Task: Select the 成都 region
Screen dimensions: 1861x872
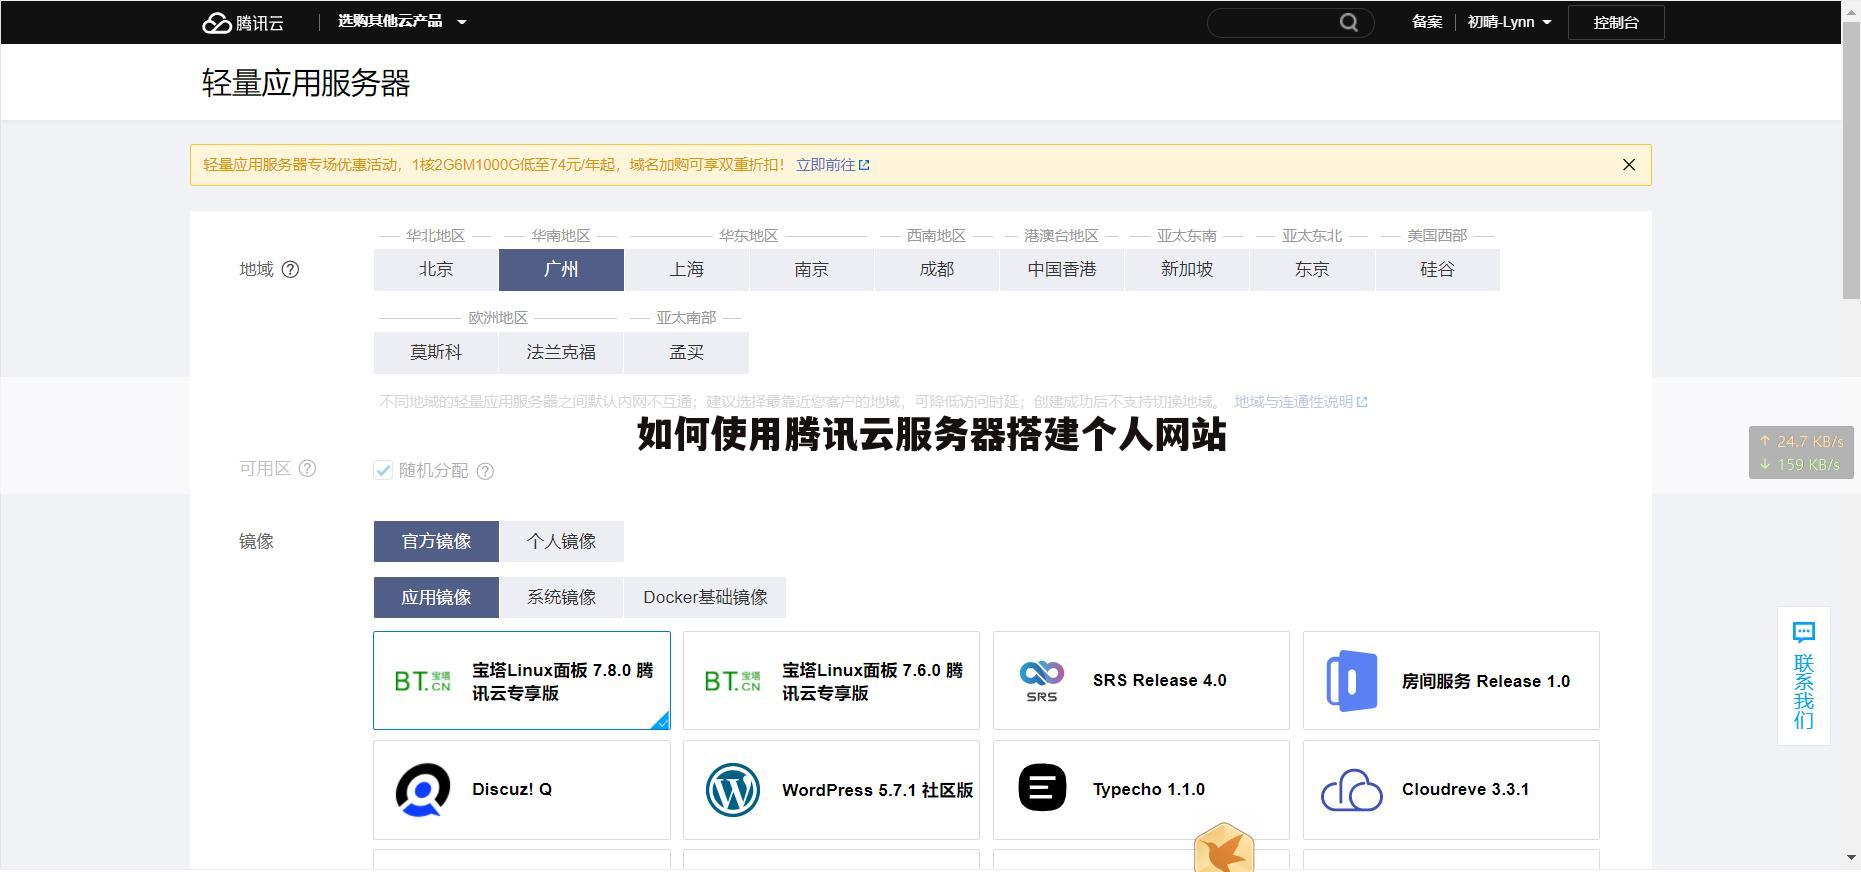Action: [x=937, y=270]
